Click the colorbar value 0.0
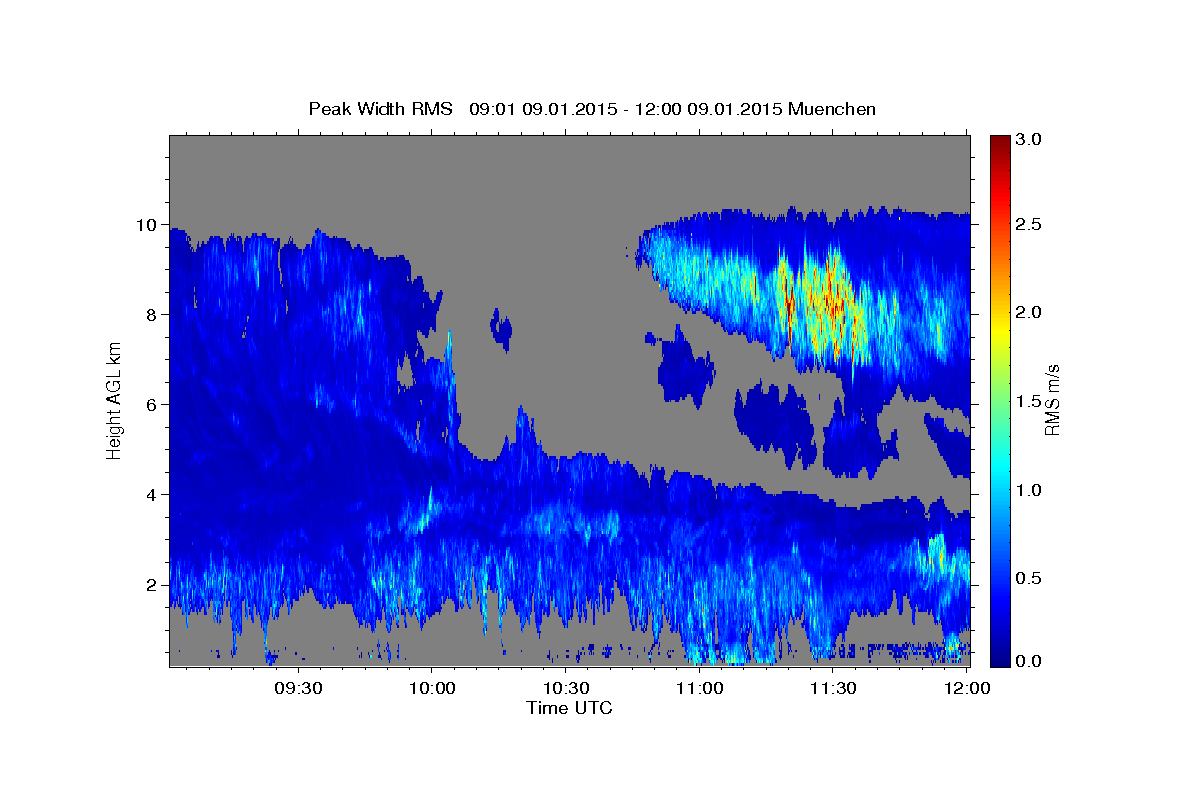The height and width of the screenshot is (800, 1200). coord(1030,661)
